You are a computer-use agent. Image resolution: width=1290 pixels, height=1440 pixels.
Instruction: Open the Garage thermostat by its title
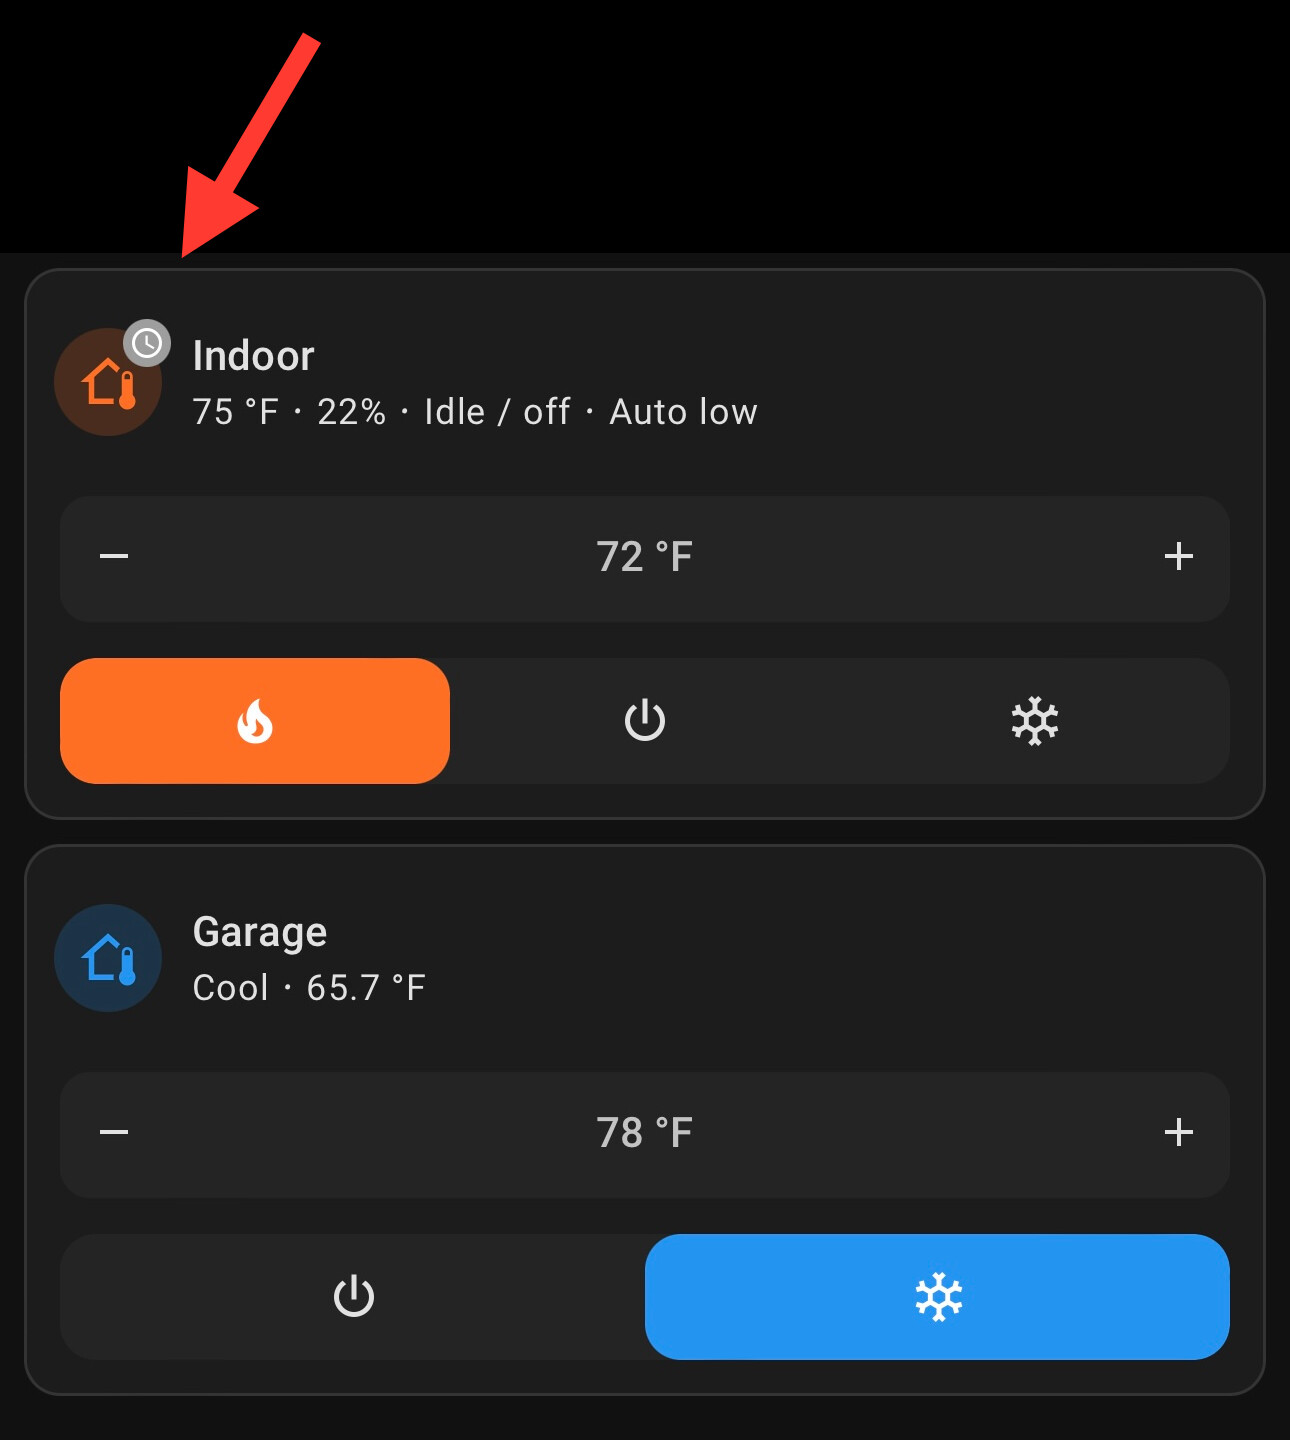coord(260,931)
